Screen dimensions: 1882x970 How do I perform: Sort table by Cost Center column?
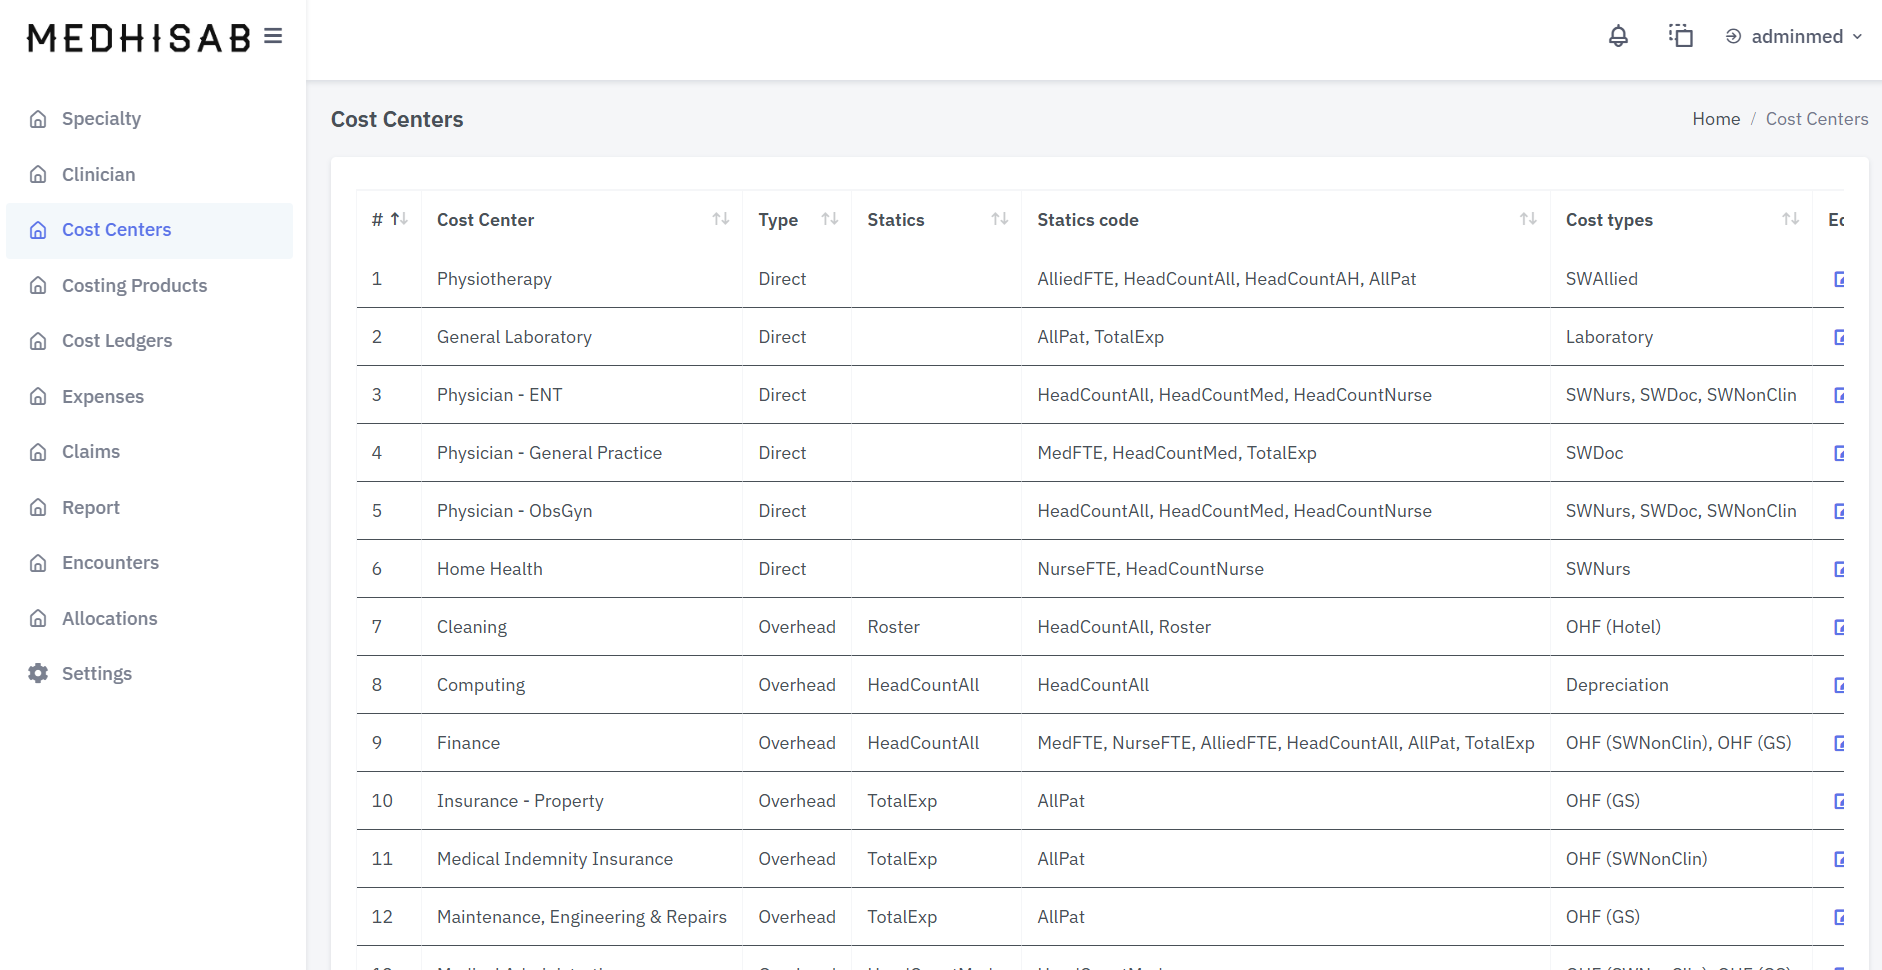coord(720,219)
